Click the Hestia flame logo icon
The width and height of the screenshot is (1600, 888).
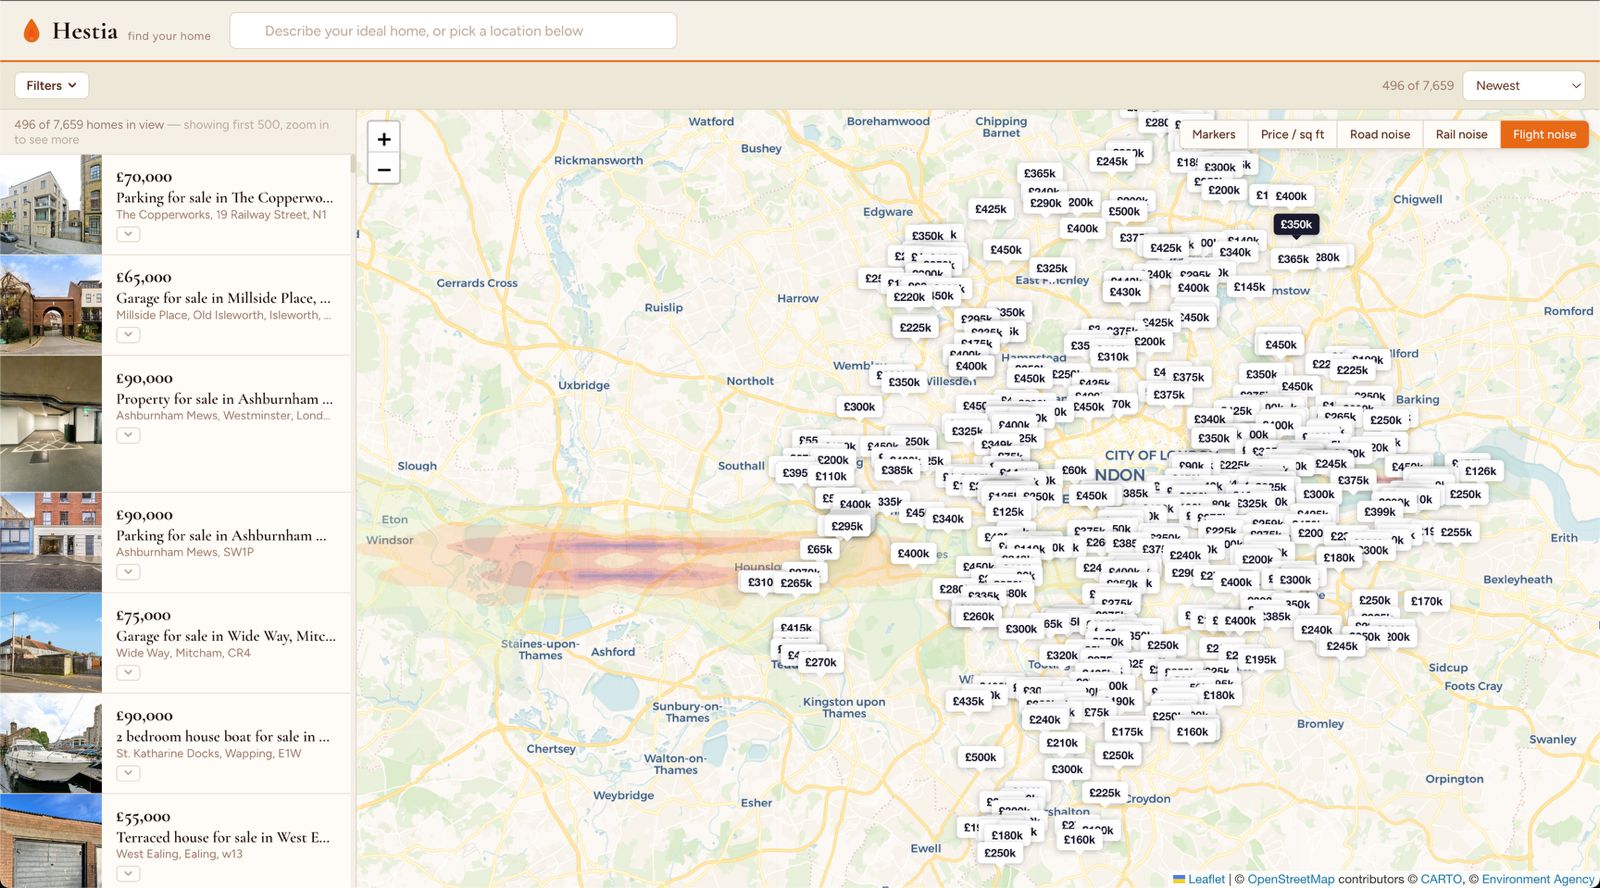(x=32, y=31)
